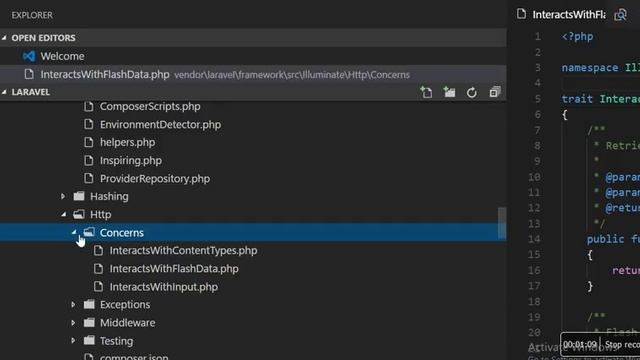Expand the Testing folder arrow
Screen dimensions: 640x360
[73, 340]
